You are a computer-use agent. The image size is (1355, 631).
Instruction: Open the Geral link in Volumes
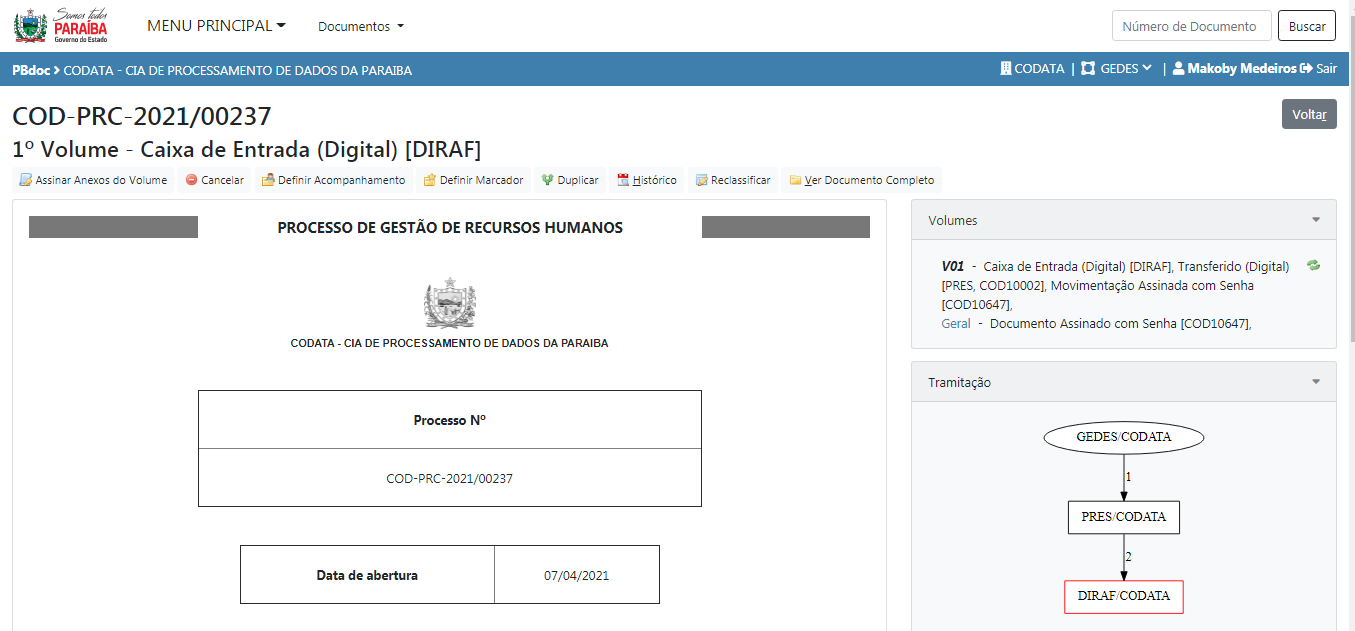tap(956, 323)
